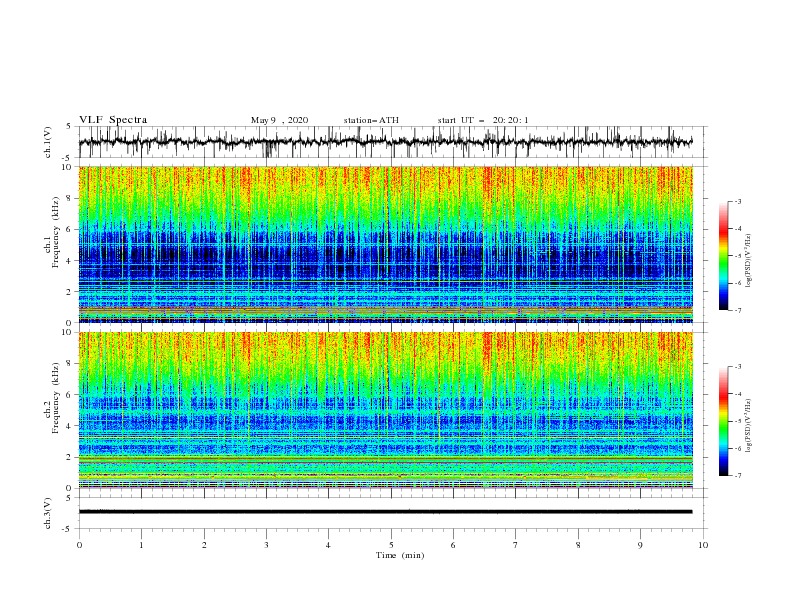Click the time axis tick label "7"

pos(516,545)
